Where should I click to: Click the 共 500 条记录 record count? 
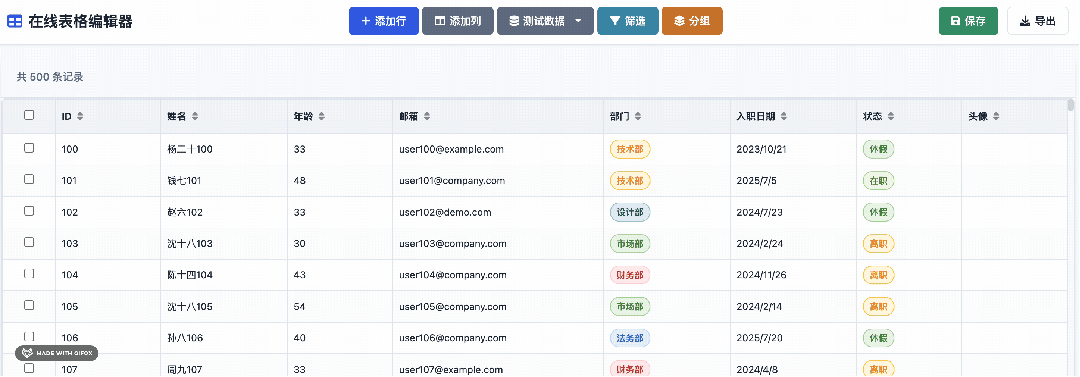50,77
